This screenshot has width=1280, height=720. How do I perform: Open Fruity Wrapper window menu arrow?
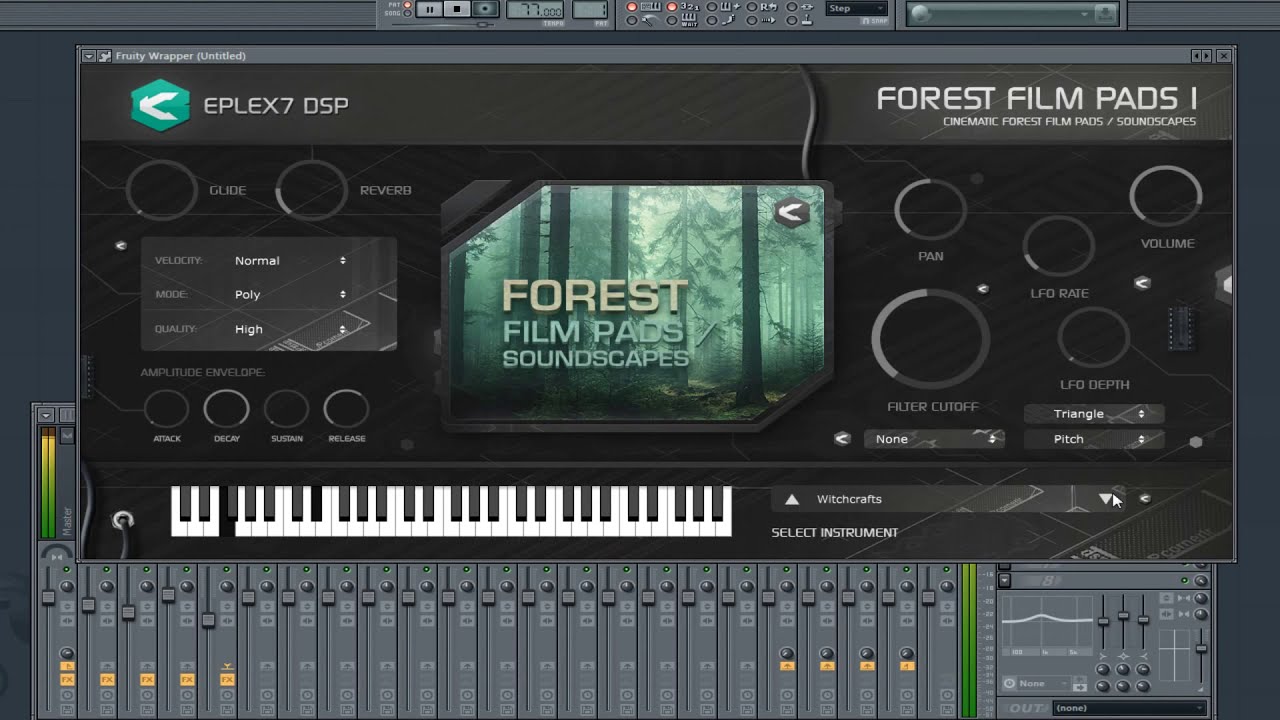[89, 56]
